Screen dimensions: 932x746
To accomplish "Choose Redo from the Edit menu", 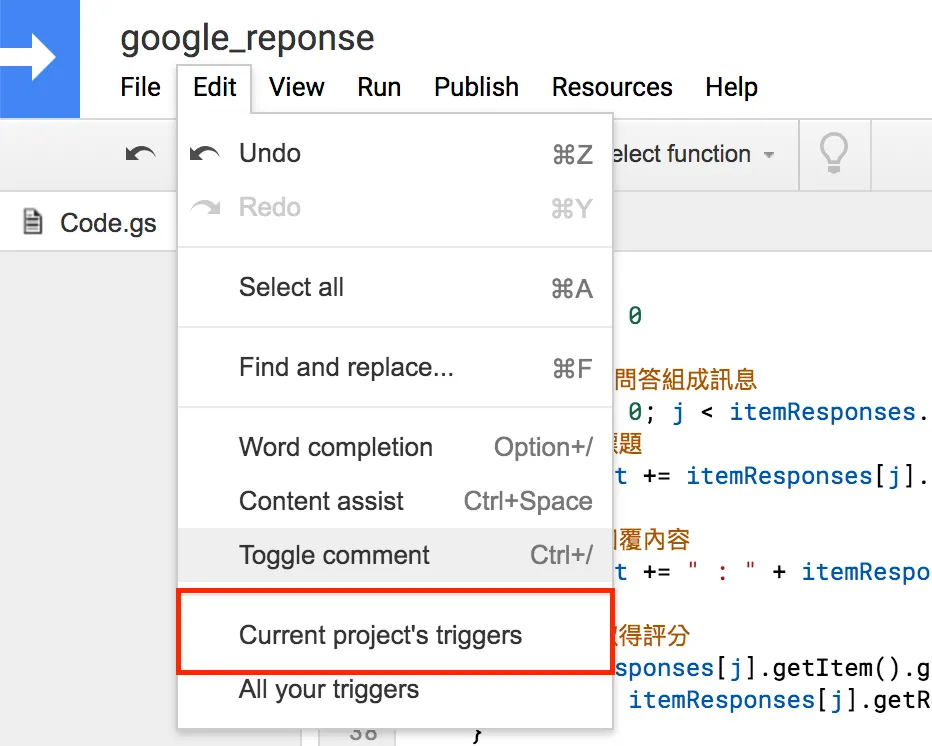I will [x=395, y=207].
